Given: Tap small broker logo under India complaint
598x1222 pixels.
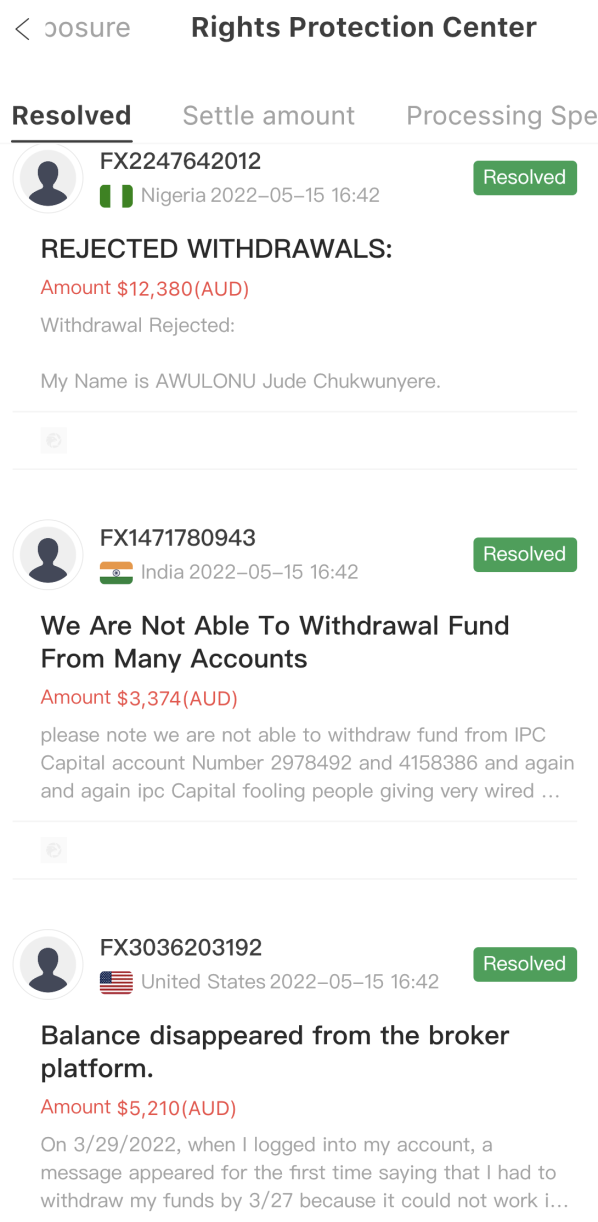Looking at the screenshot, I should click(54, 850).
